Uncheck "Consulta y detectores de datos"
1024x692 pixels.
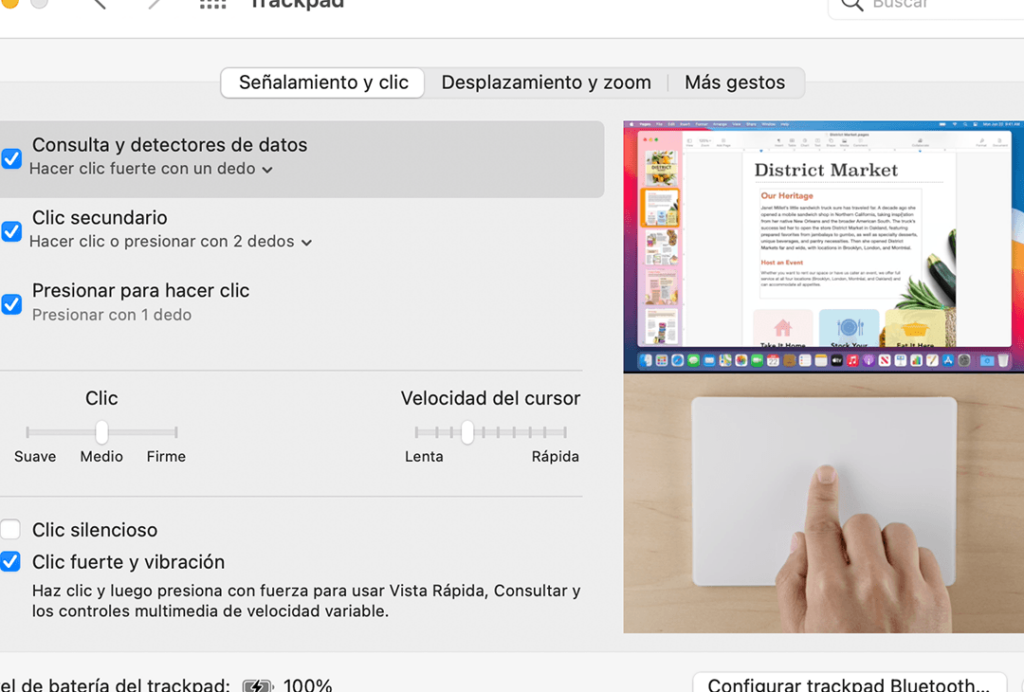(x=13, y=158)
